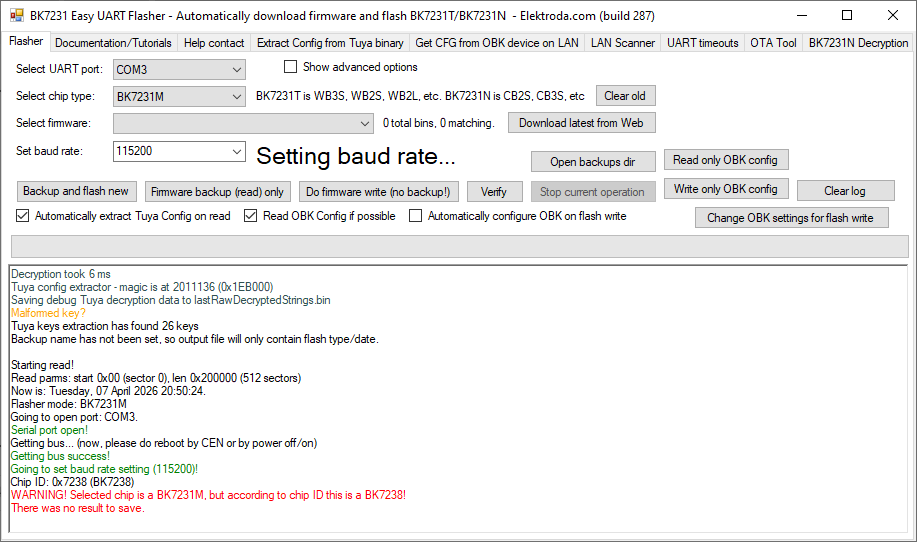Click log line 'Getting bus success!'

[60, 456]
